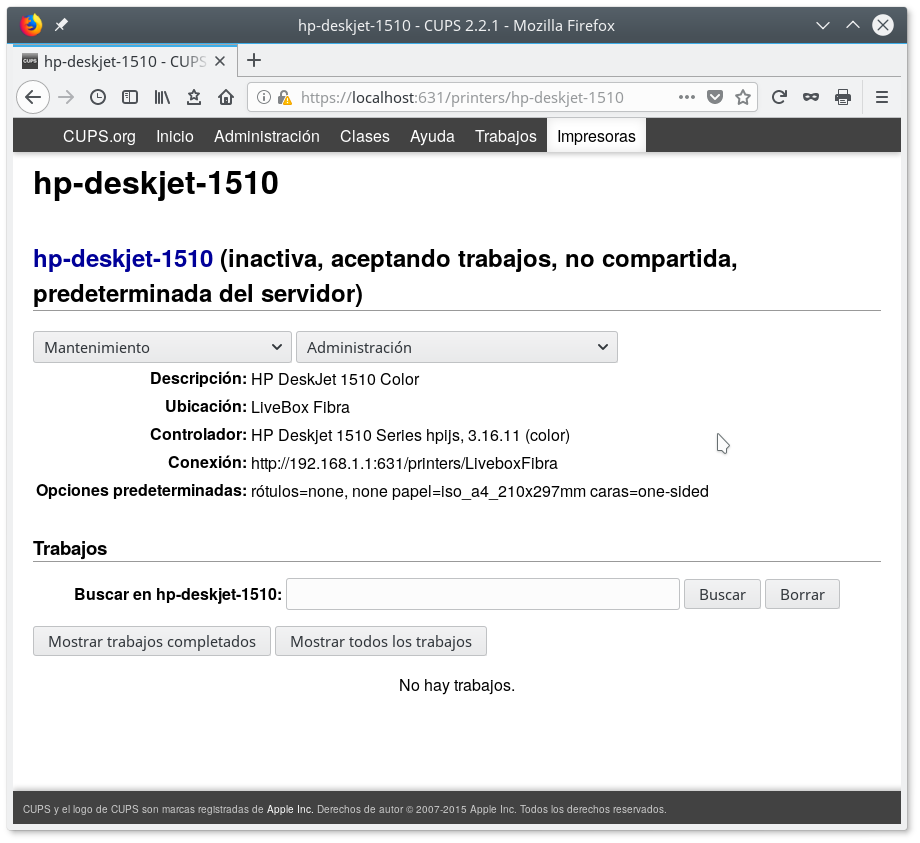
Task: Expand the Administración dropdown
Action: (x=456, y=347)
